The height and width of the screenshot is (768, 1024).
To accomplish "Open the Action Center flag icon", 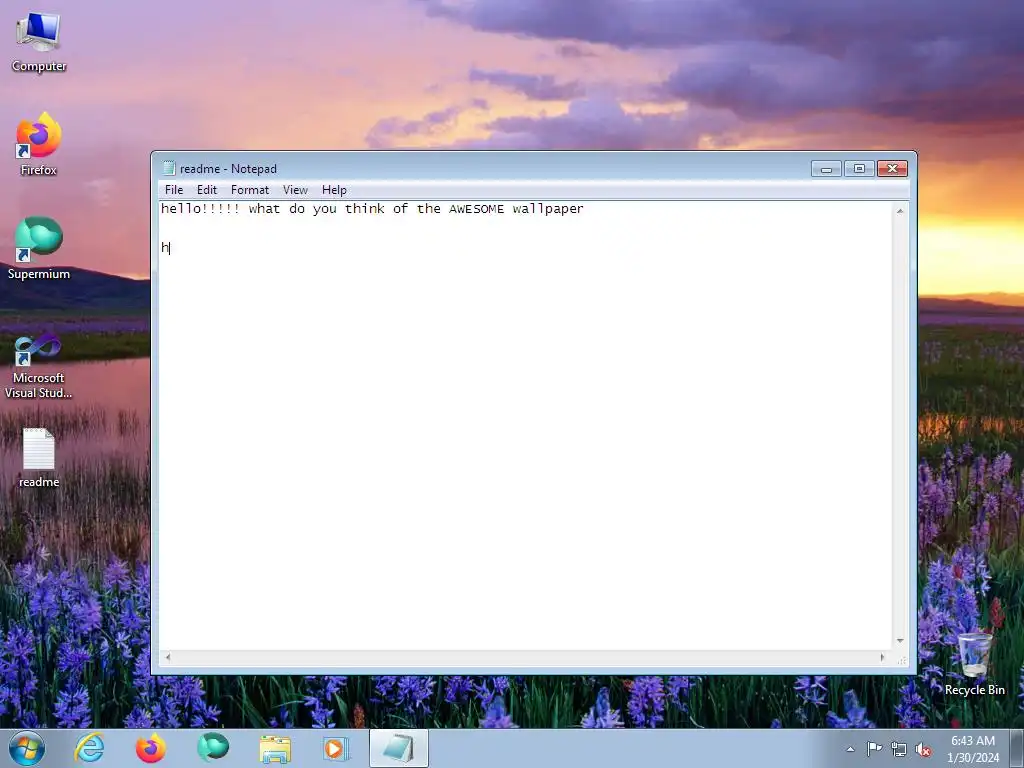I will click(874, 749).
